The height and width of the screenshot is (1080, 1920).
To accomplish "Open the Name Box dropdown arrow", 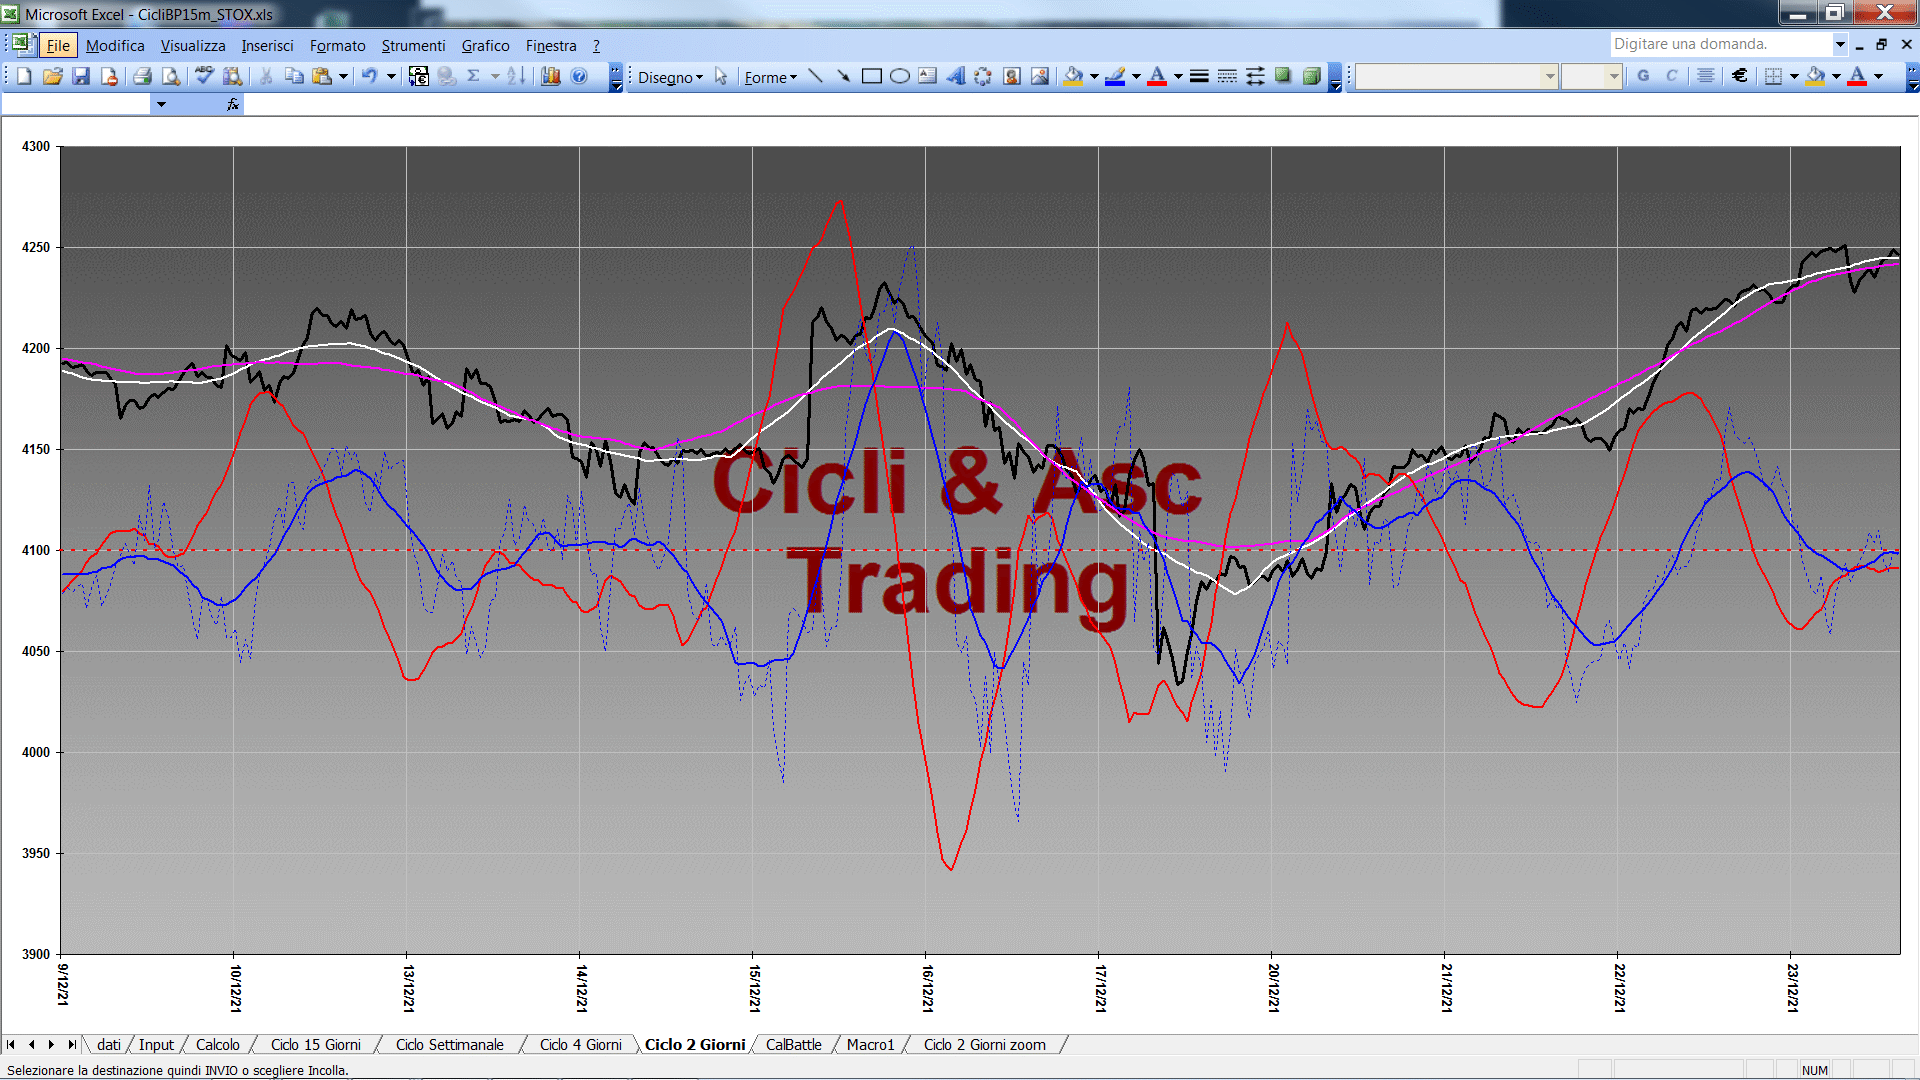I will coord(161,104).
